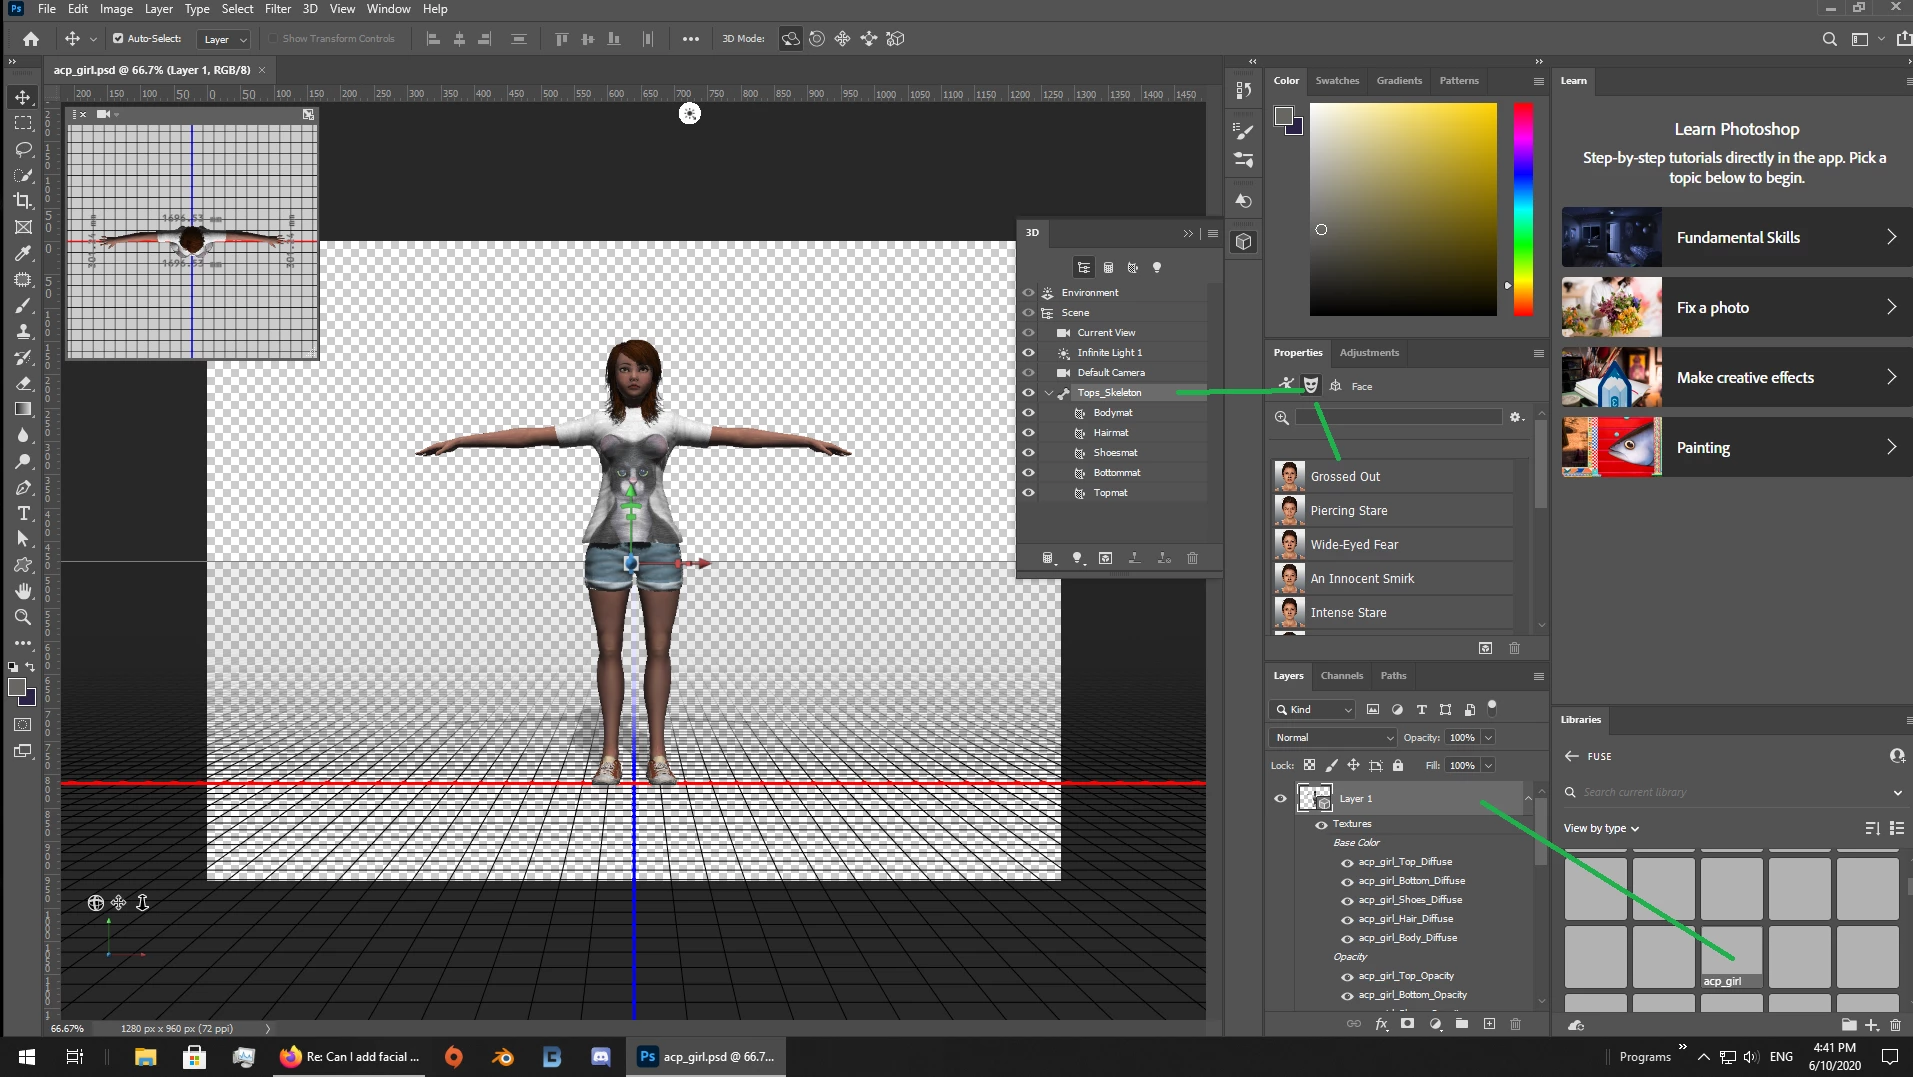Toggle visibility of Layer 1
The width and height of the screenshot is (1913, 1077).
coord(1280,799)
